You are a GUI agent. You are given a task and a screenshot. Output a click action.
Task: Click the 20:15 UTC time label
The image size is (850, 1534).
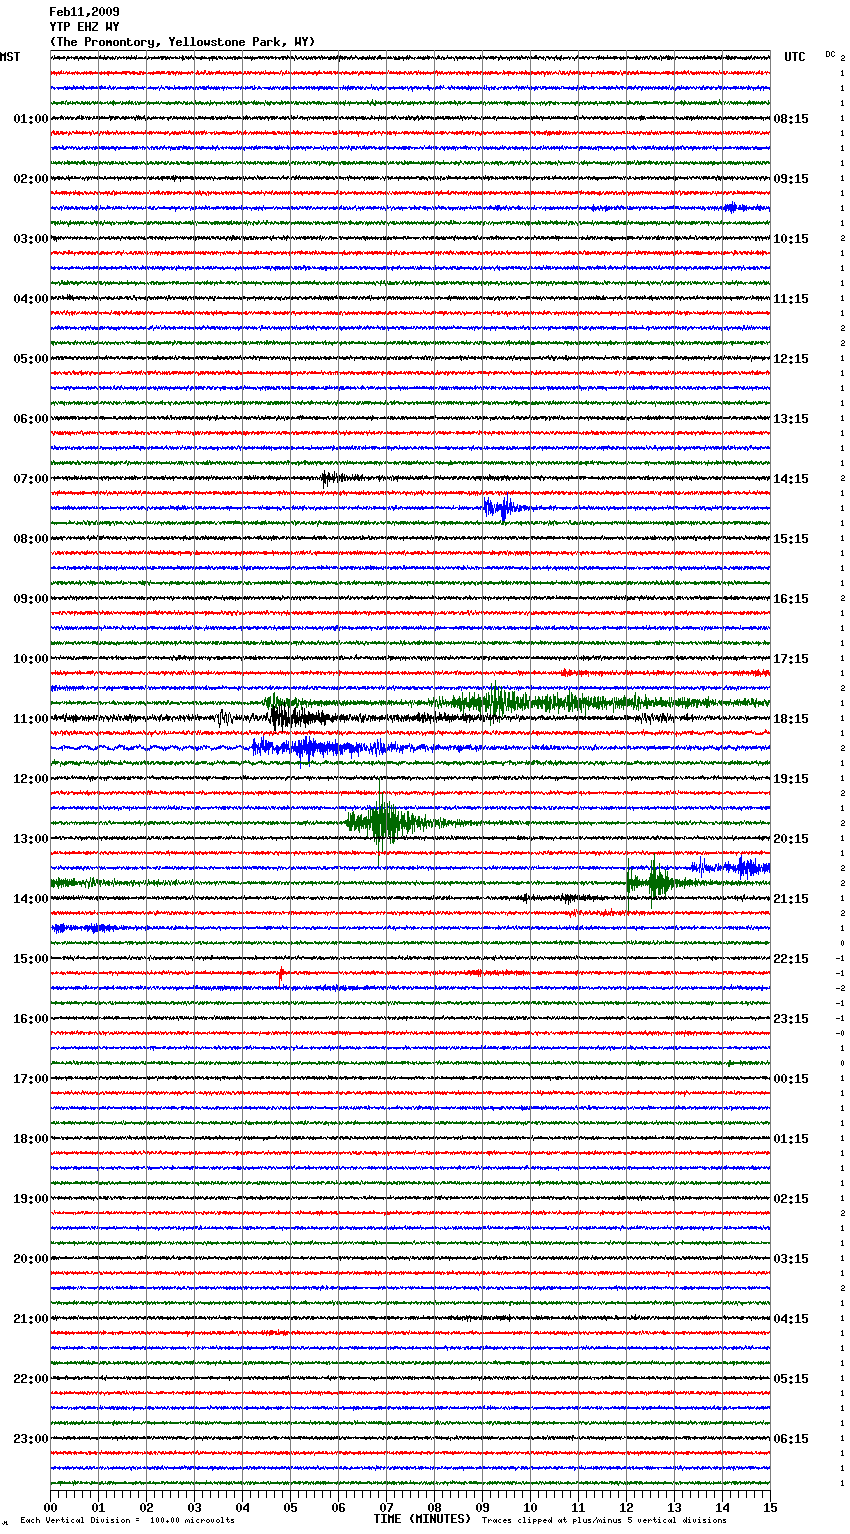(x=791, y=839)
